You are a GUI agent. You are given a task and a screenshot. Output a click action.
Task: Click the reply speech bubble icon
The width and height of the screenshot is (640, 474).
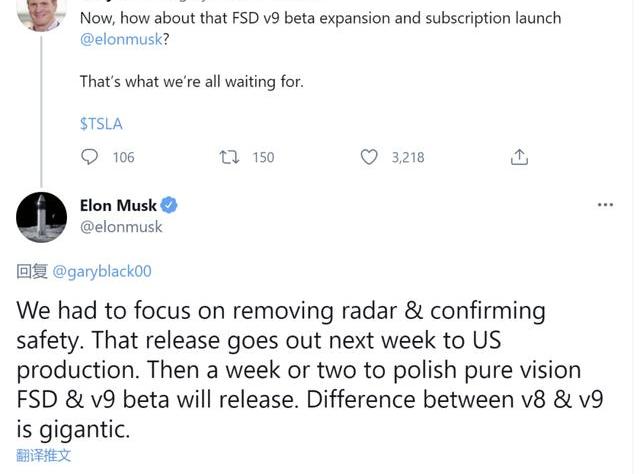(x=89, y=157)
